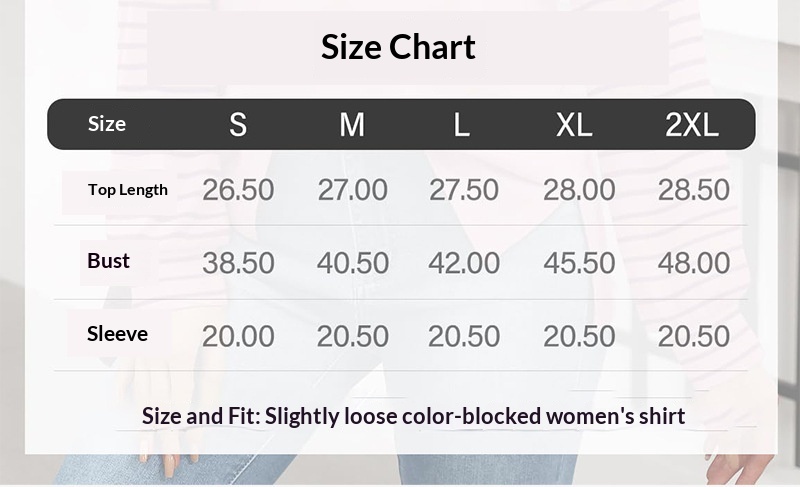This screenshot has width=800, height=487.
Task: Click Sleeve value 20.00 for size S
Action: pyautogui.click(x=238, y=336)
